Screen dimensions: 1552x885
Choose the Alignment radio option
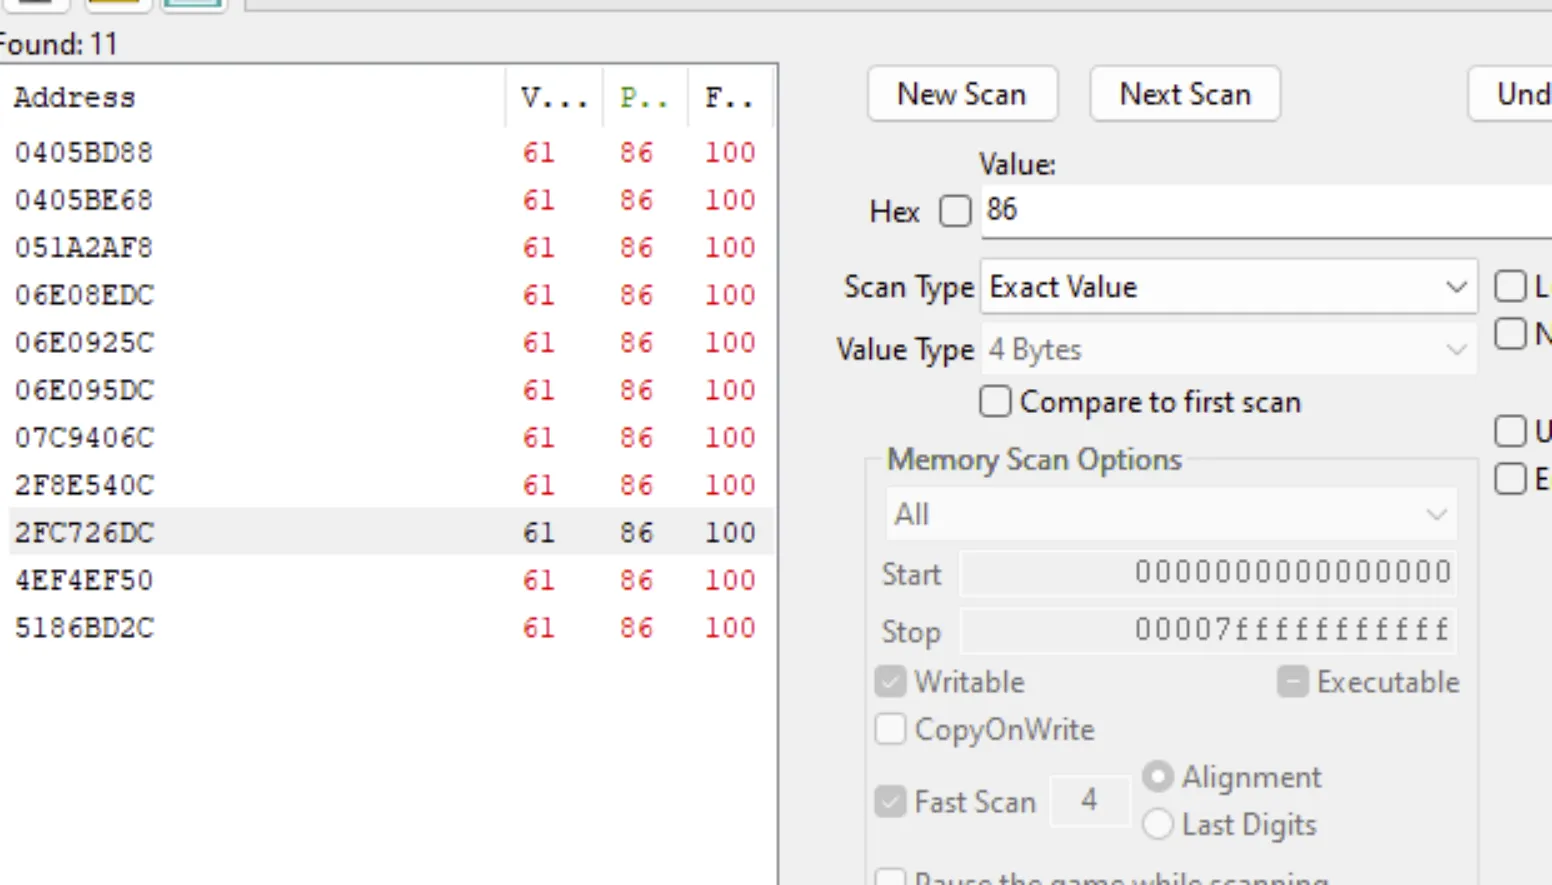click(1157, 777)
